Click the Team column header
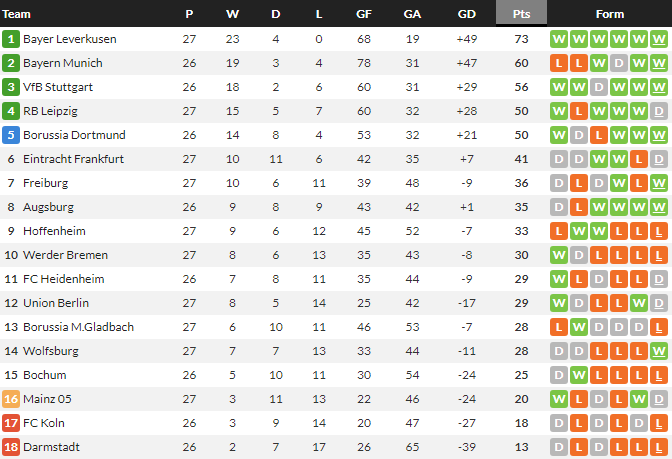Screen dimensions: 672x459 tap(17, 14)
